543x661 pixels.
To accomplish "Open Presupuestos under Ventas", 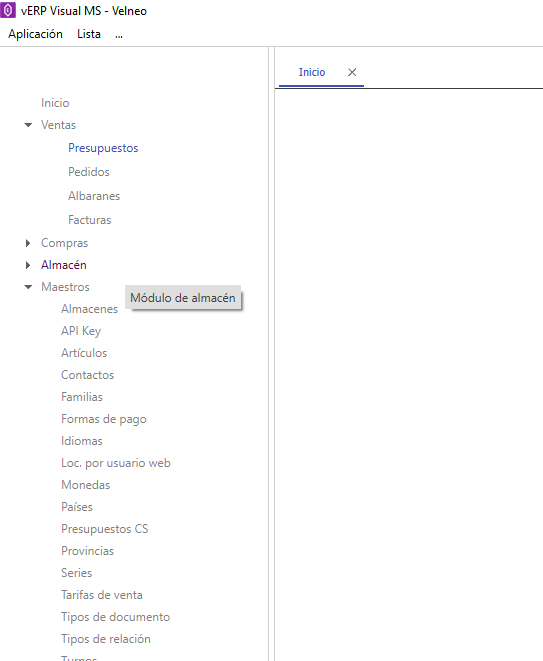I will pos(103,148).
